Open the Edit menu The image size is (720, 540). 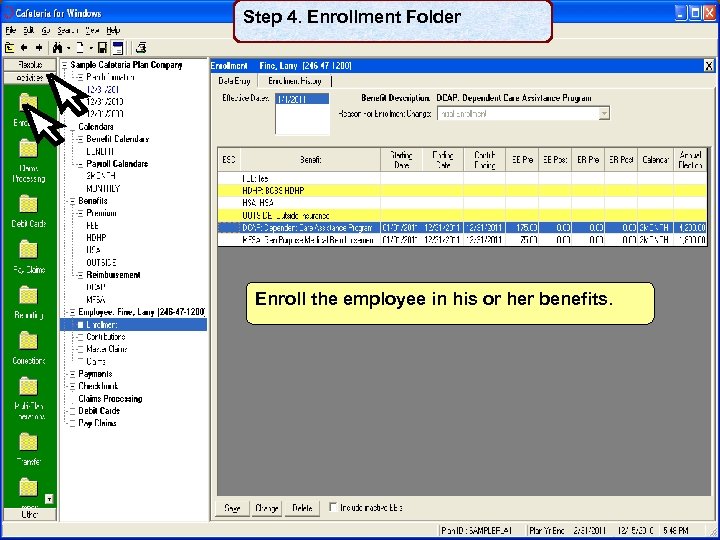28,31
